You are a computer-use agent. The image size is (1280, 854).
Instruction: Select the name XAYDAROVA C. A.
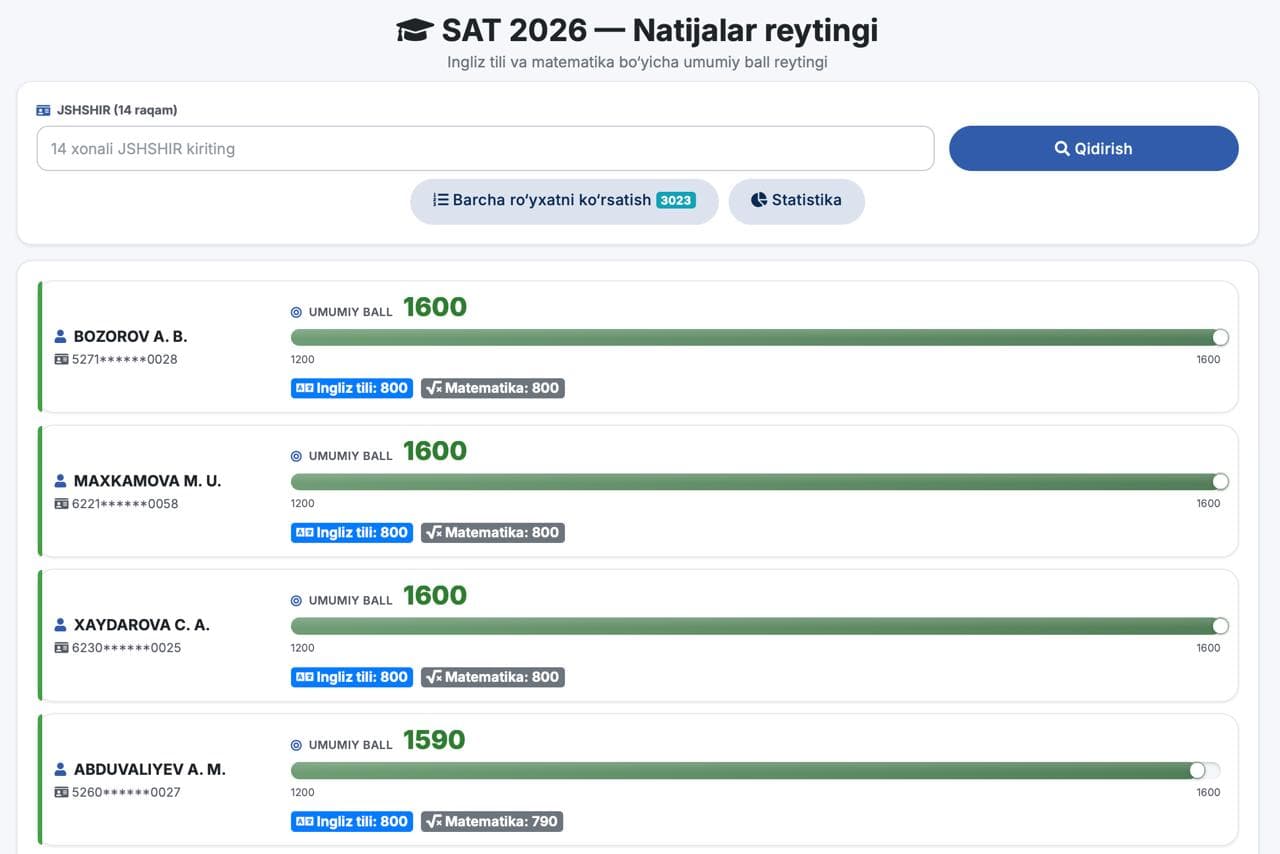pyautogui.click(x=142, y=625)
